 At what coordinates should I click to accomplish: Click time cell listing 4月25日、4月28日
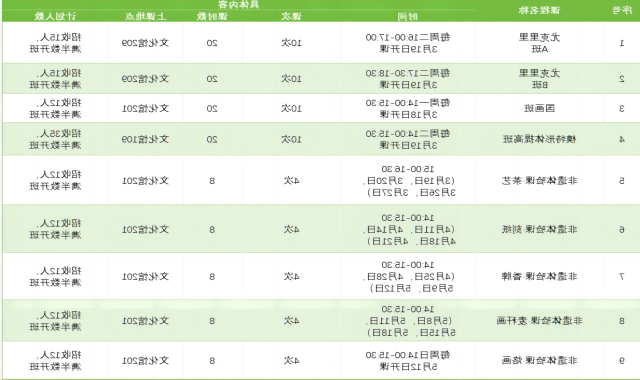(409, 277)
